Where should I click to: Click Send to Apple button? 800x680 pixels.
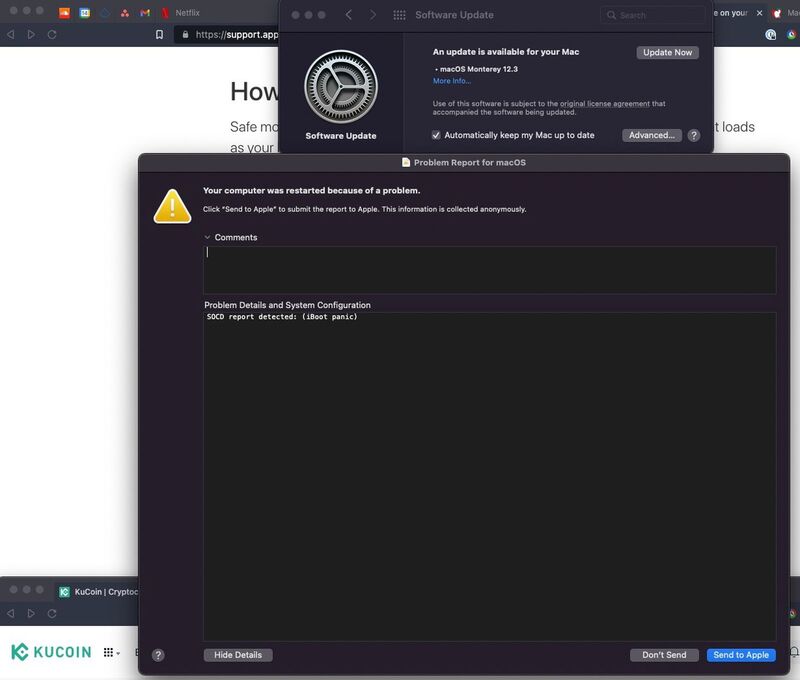pyautogui.click(x=741, y=655)
